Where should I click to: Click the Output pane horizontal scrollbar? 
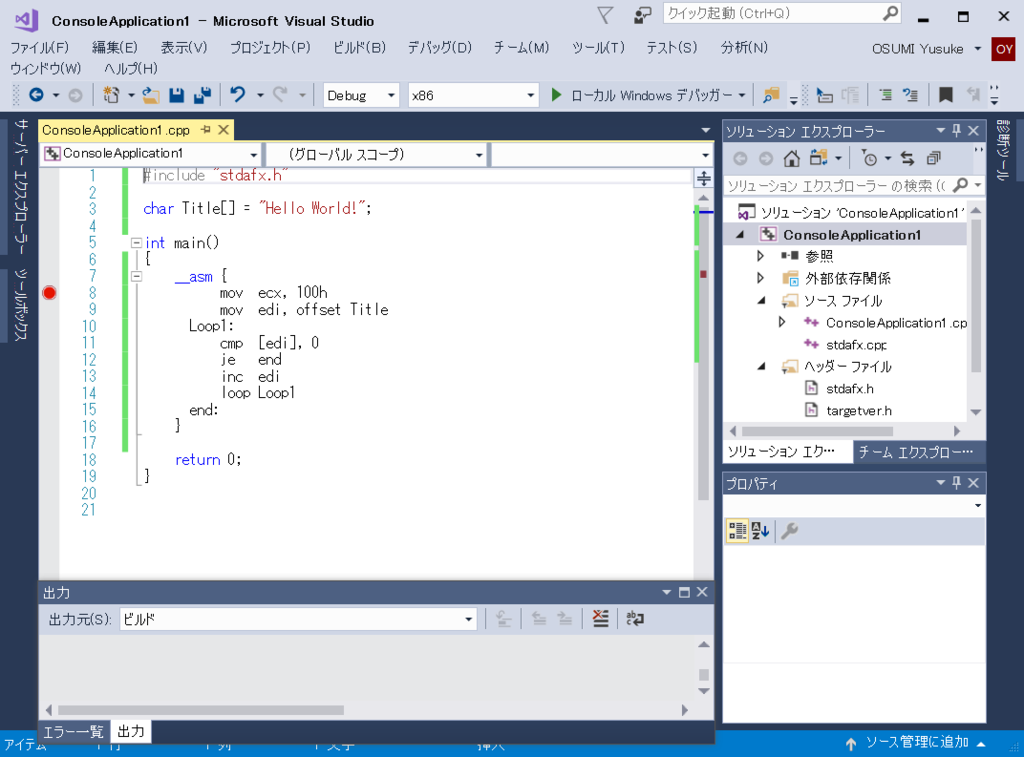click(200, 710)
